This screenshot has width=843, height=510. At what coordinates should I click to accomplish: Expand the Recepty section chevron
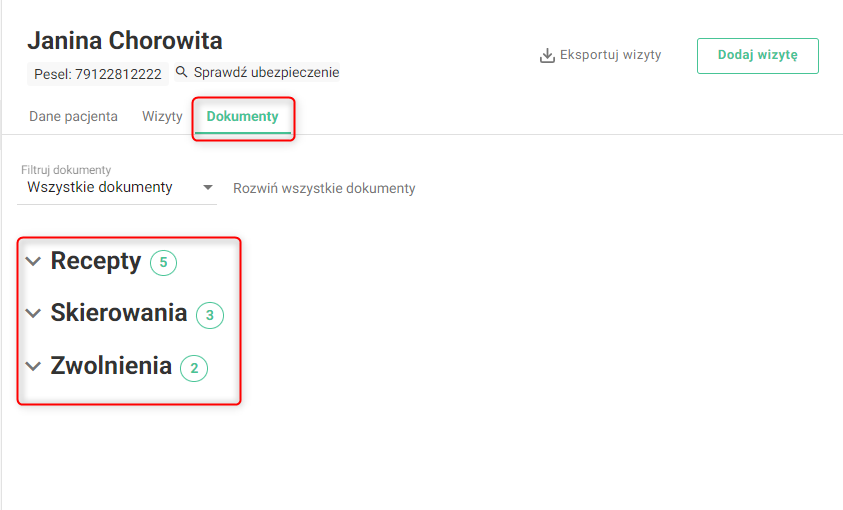(33, 262)
